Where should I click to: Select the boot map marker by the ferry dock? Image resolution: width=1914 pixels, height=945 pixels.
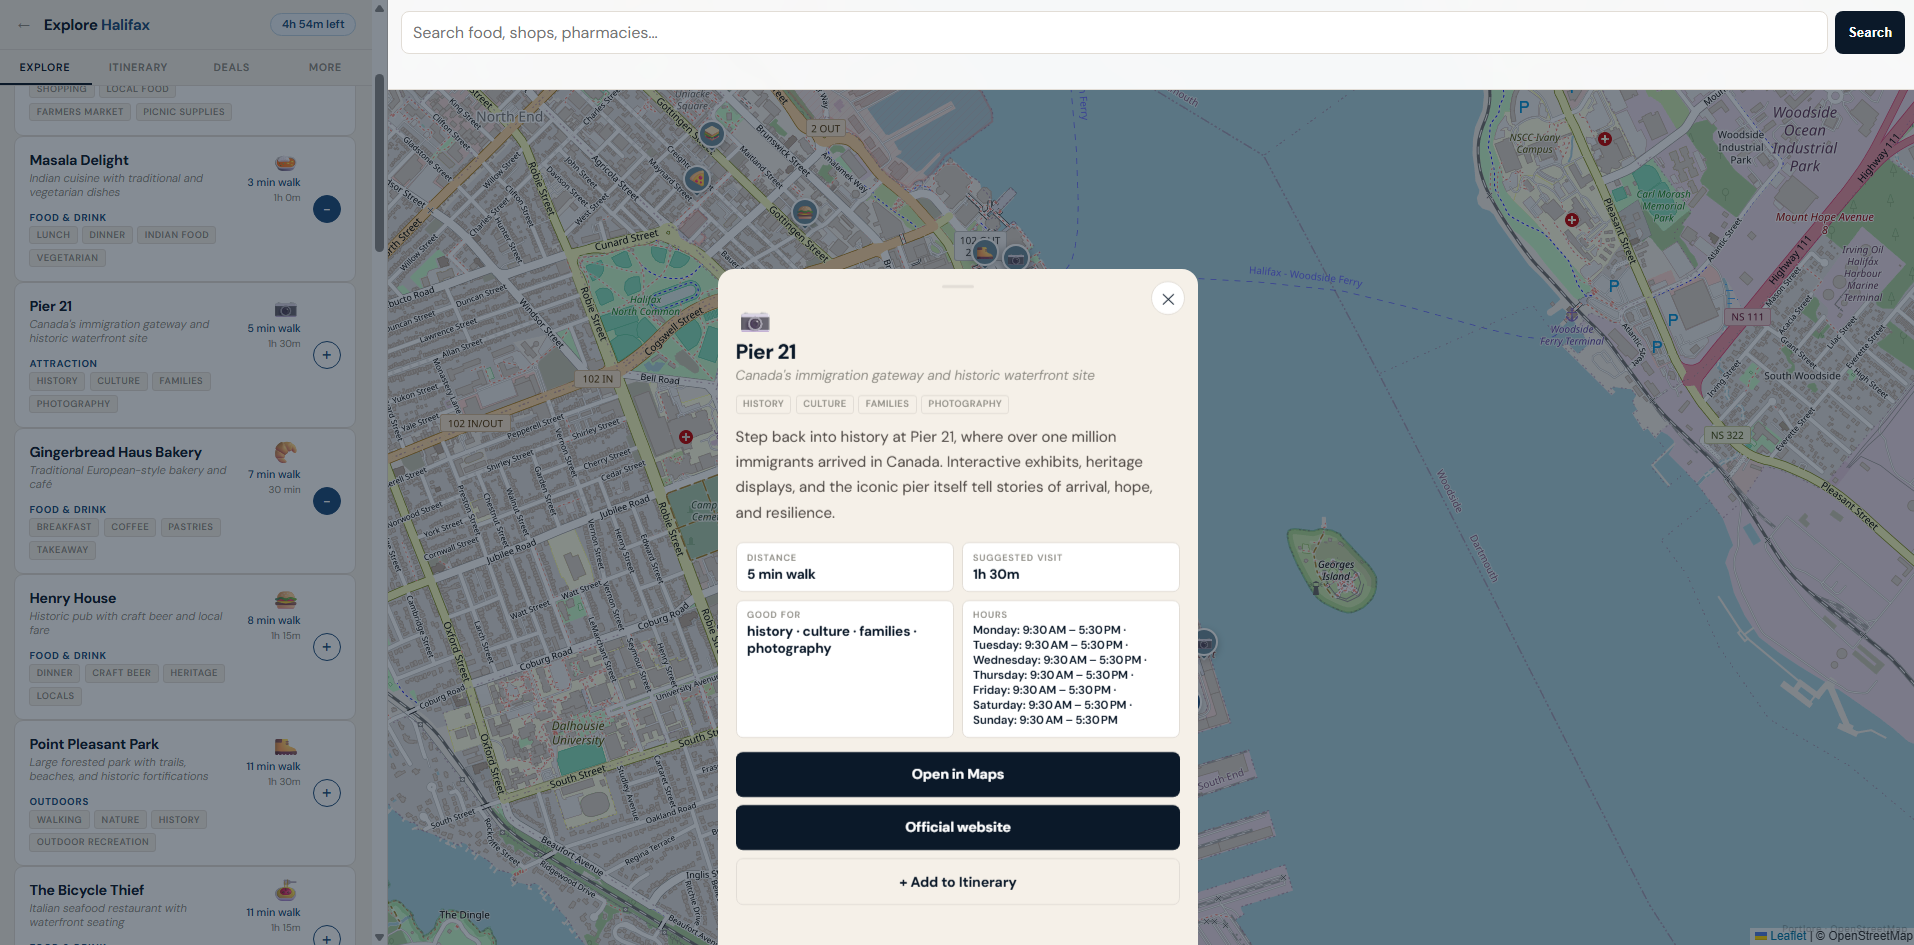click(985, 251)
